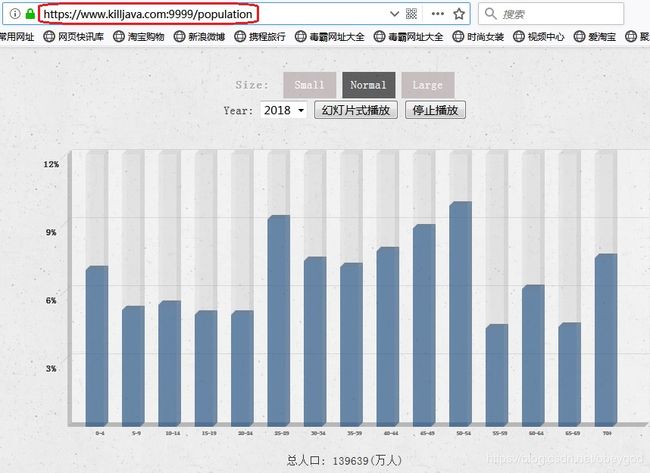Viewport: 650px width, 473px height.
Task: Open the 时尚女装 bookmark
Action: (x=478, y=36)
